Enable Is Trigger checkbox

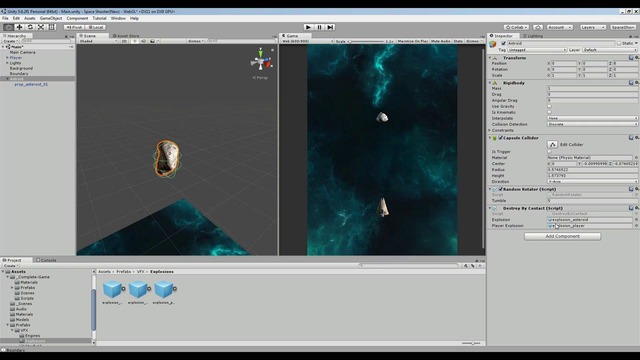click(x=549, y=151)
